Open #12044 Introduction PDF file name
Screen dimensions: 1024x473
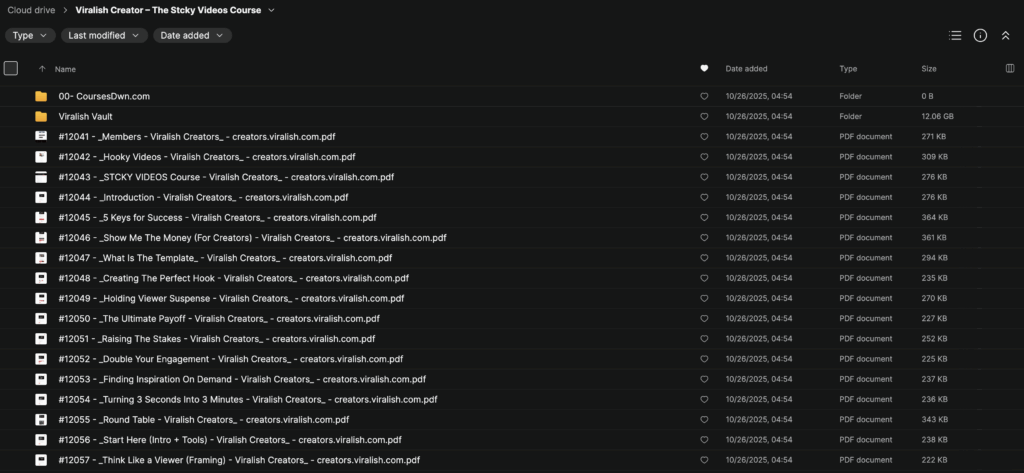click(x=203, y=197)
